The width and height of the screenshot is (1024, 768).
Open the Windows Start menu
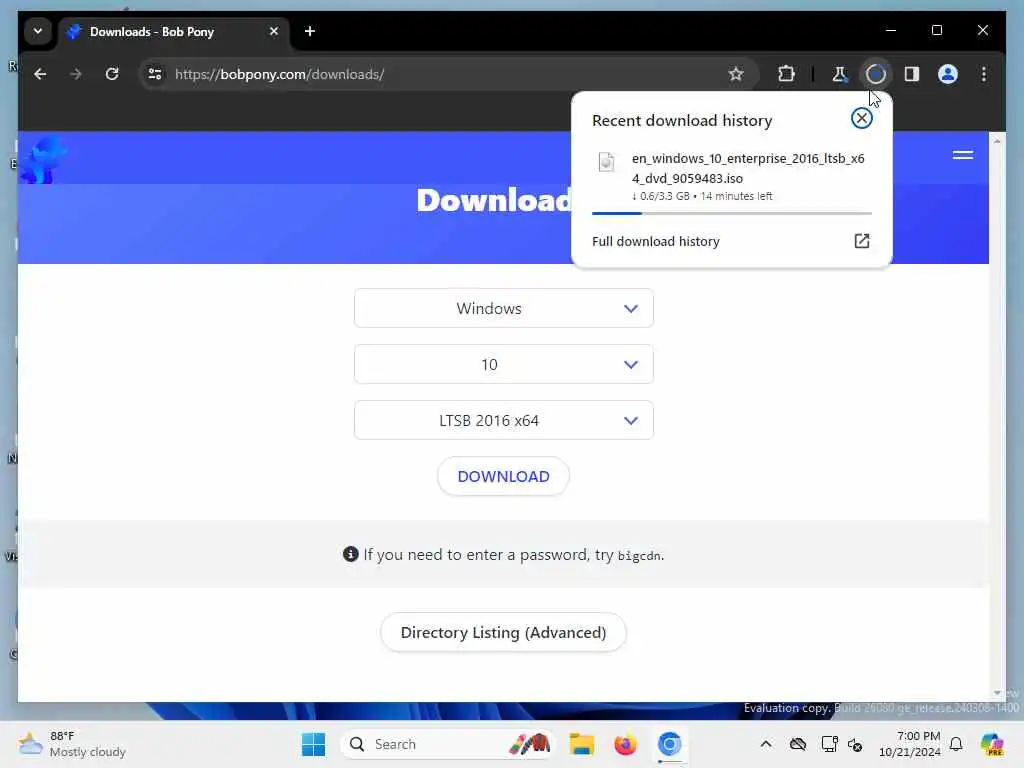tap(313, 744)
